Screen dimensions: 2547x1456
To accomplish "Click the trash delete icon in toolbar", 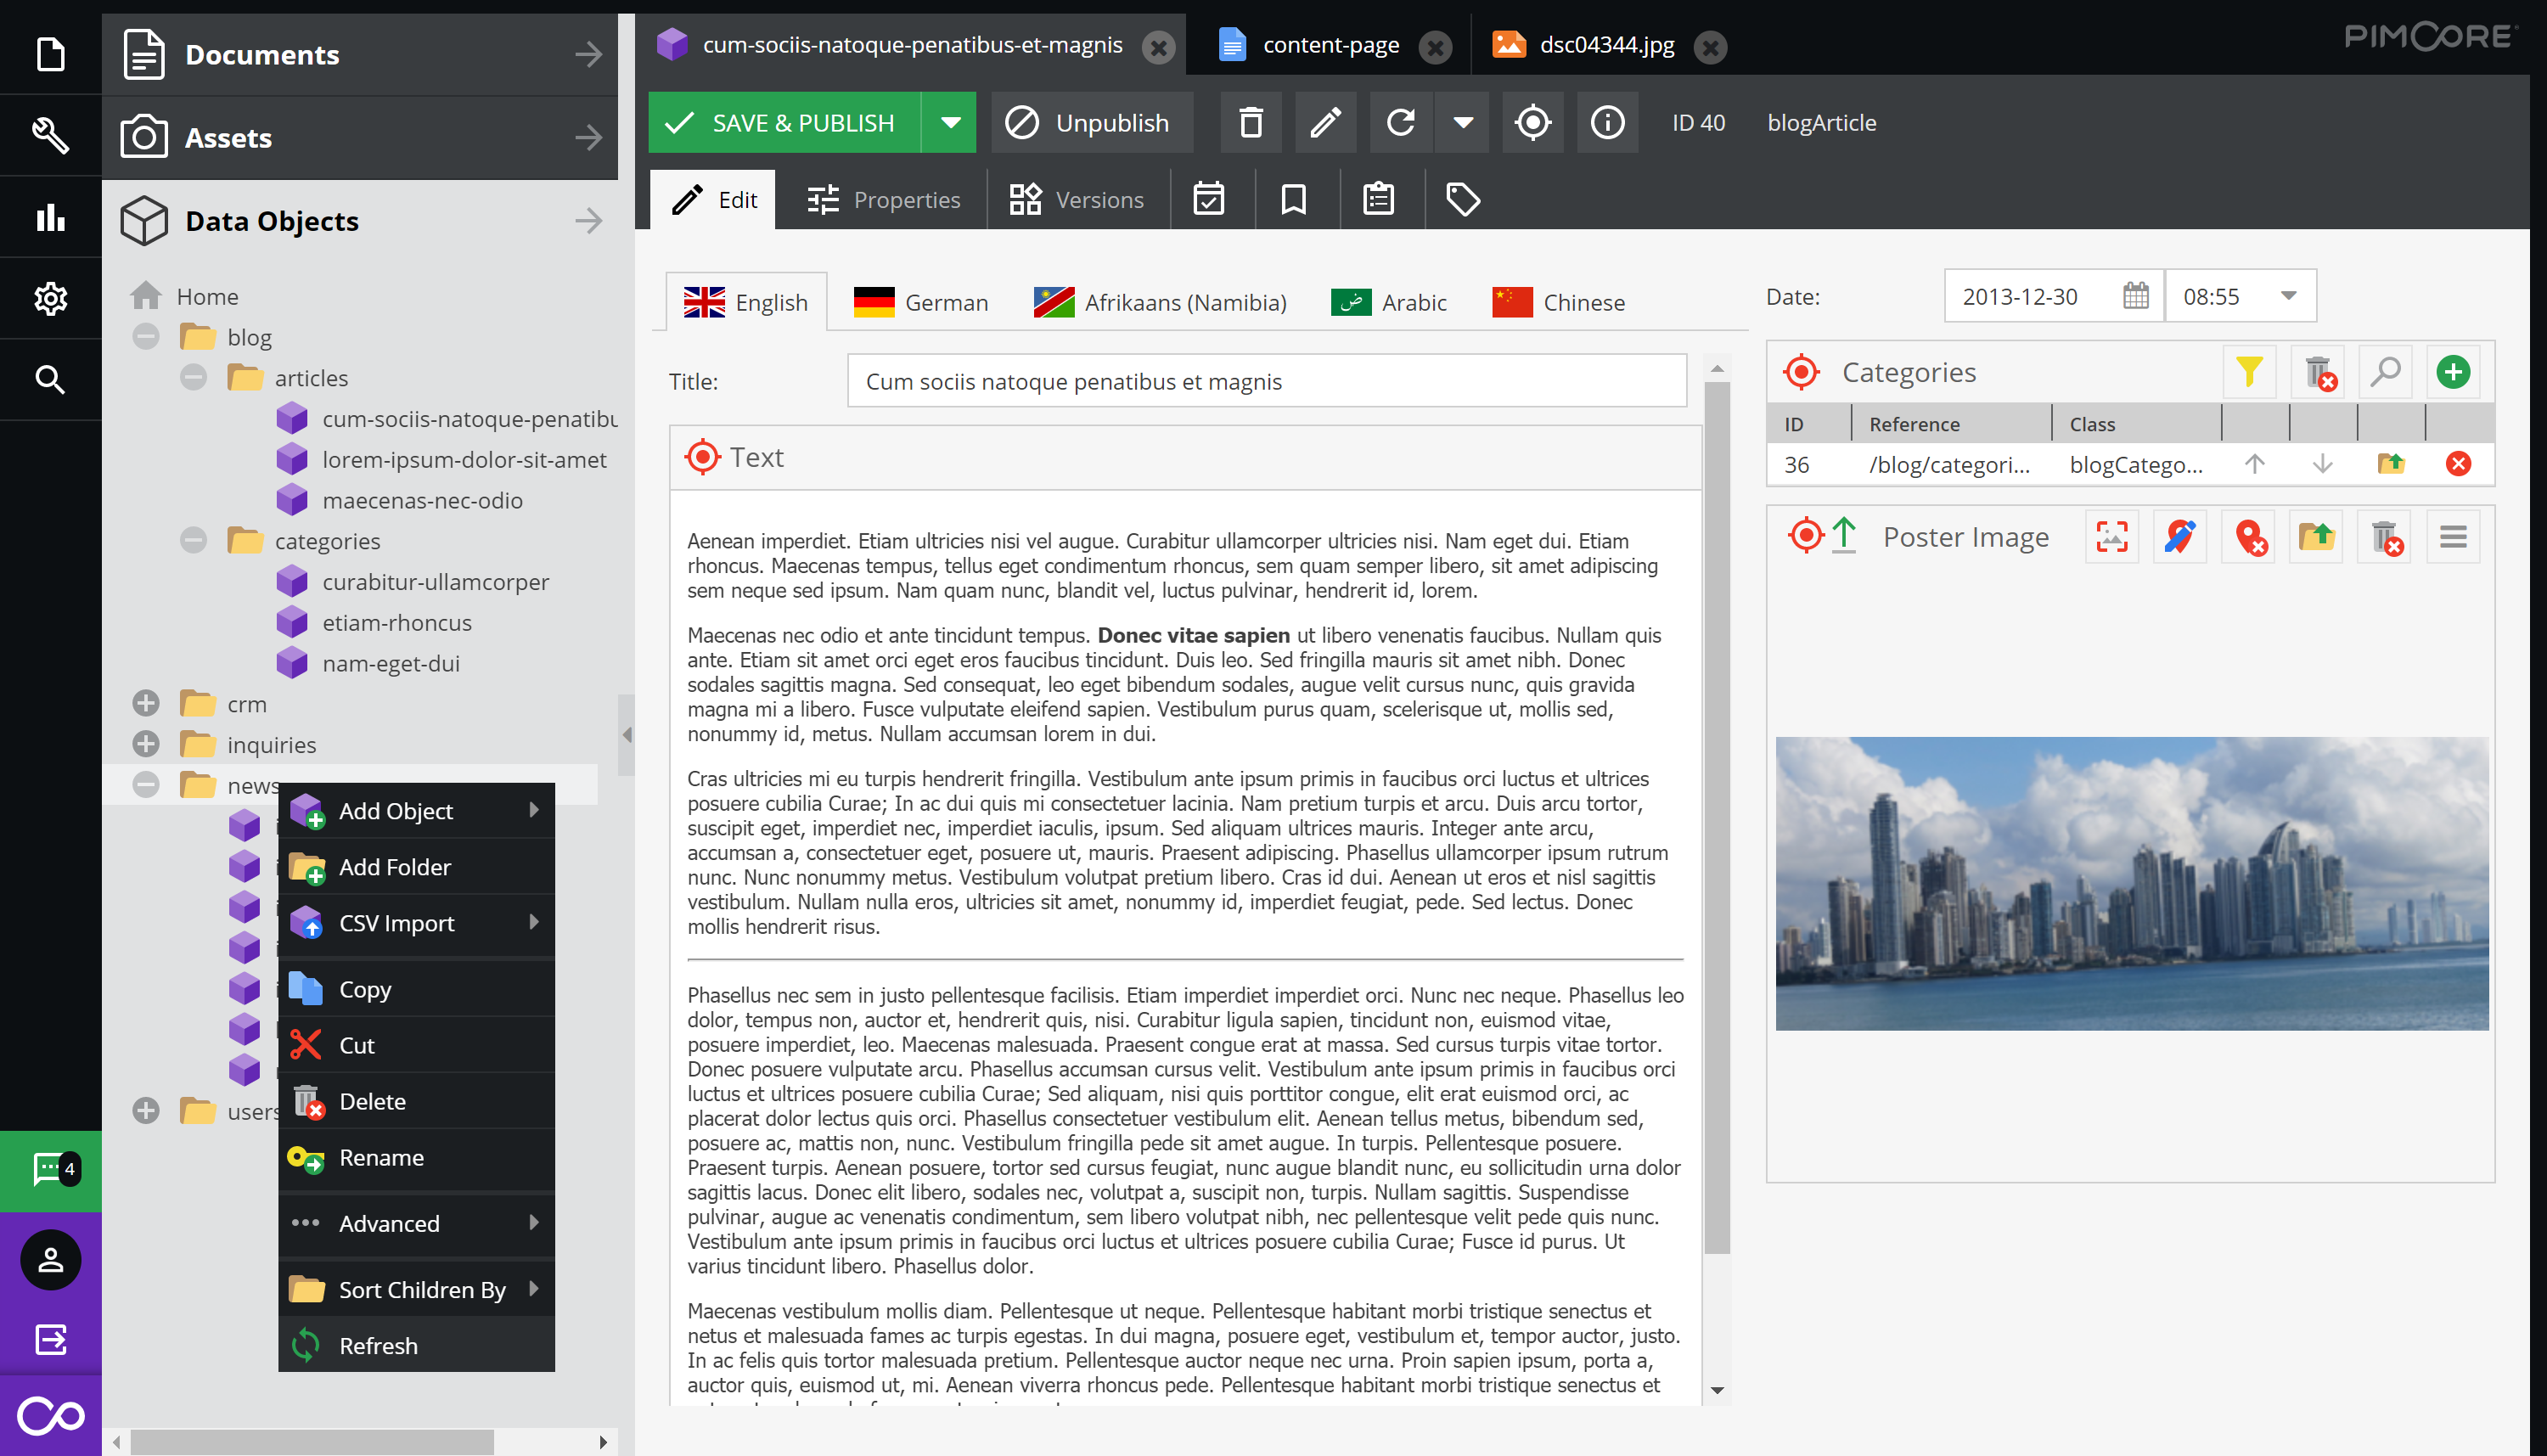I will [1250, 122].
